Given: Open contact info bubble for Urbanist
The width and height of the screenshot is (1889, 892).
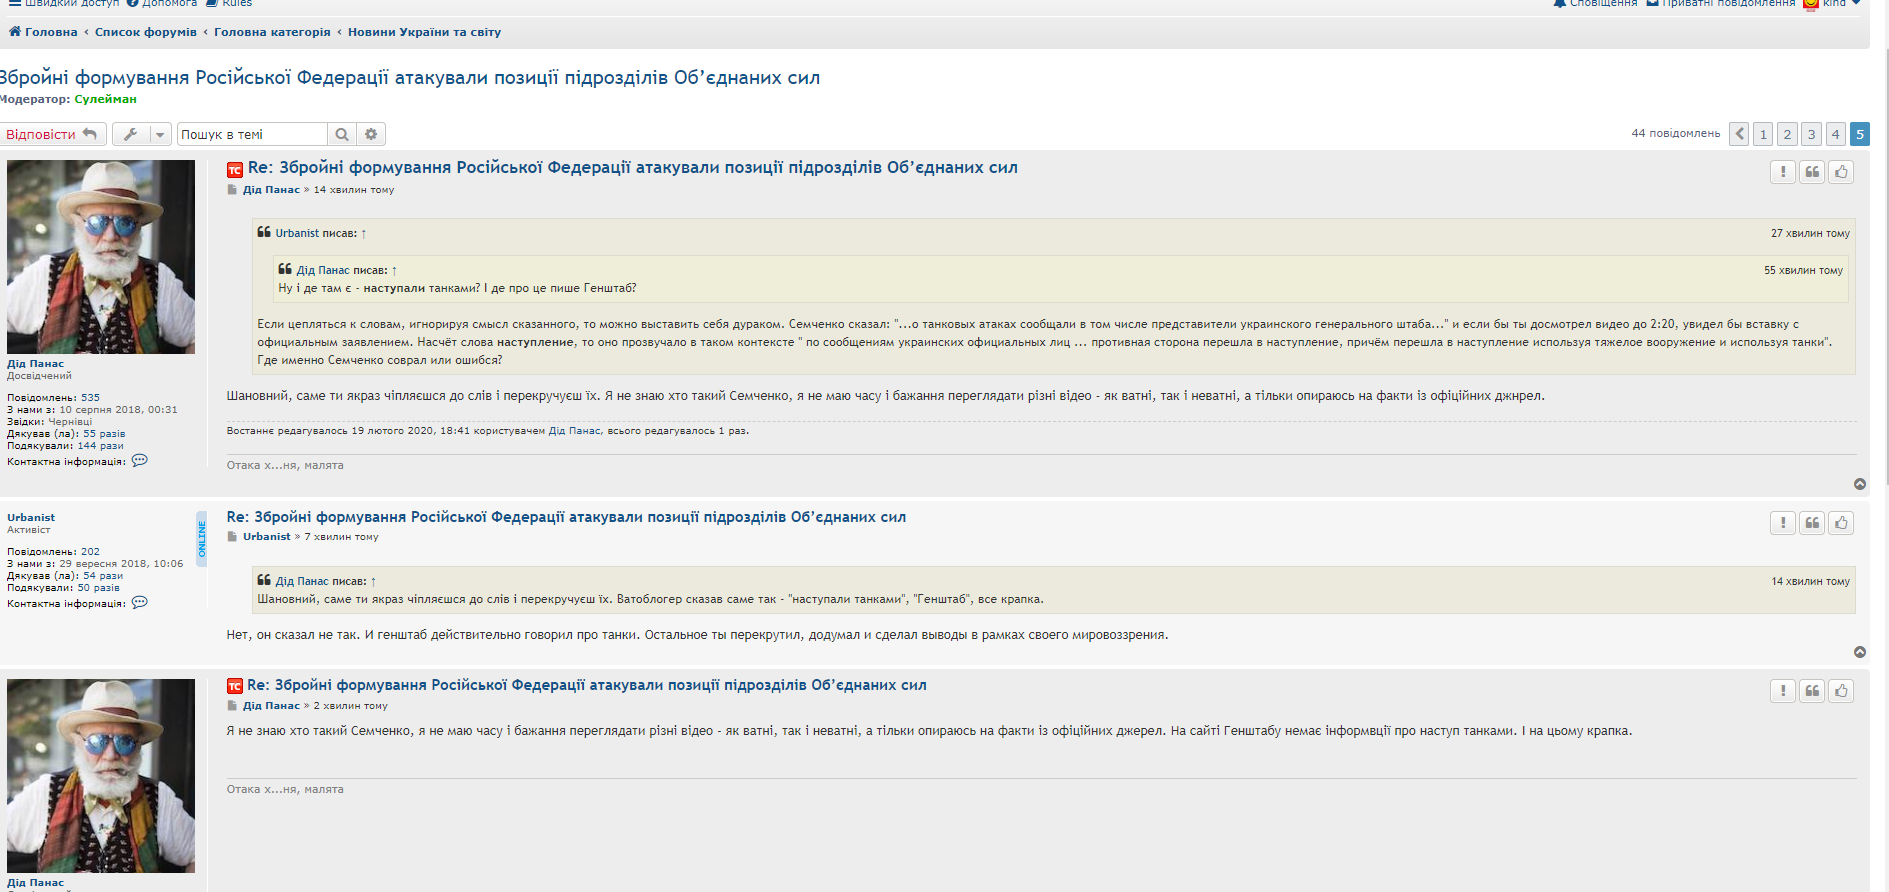Looking at the screenshot, I should (140, 603).
